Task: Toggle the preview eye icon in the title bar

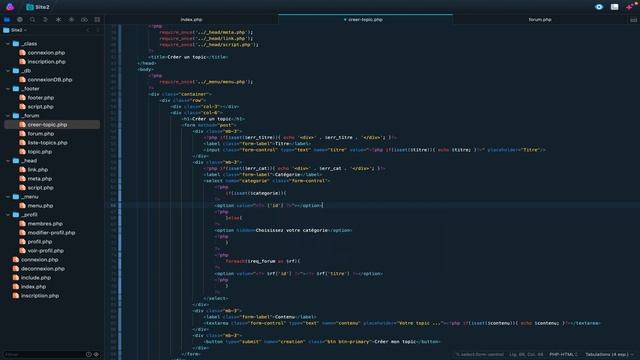Action: pyautogui.click(x=599, y=7)
